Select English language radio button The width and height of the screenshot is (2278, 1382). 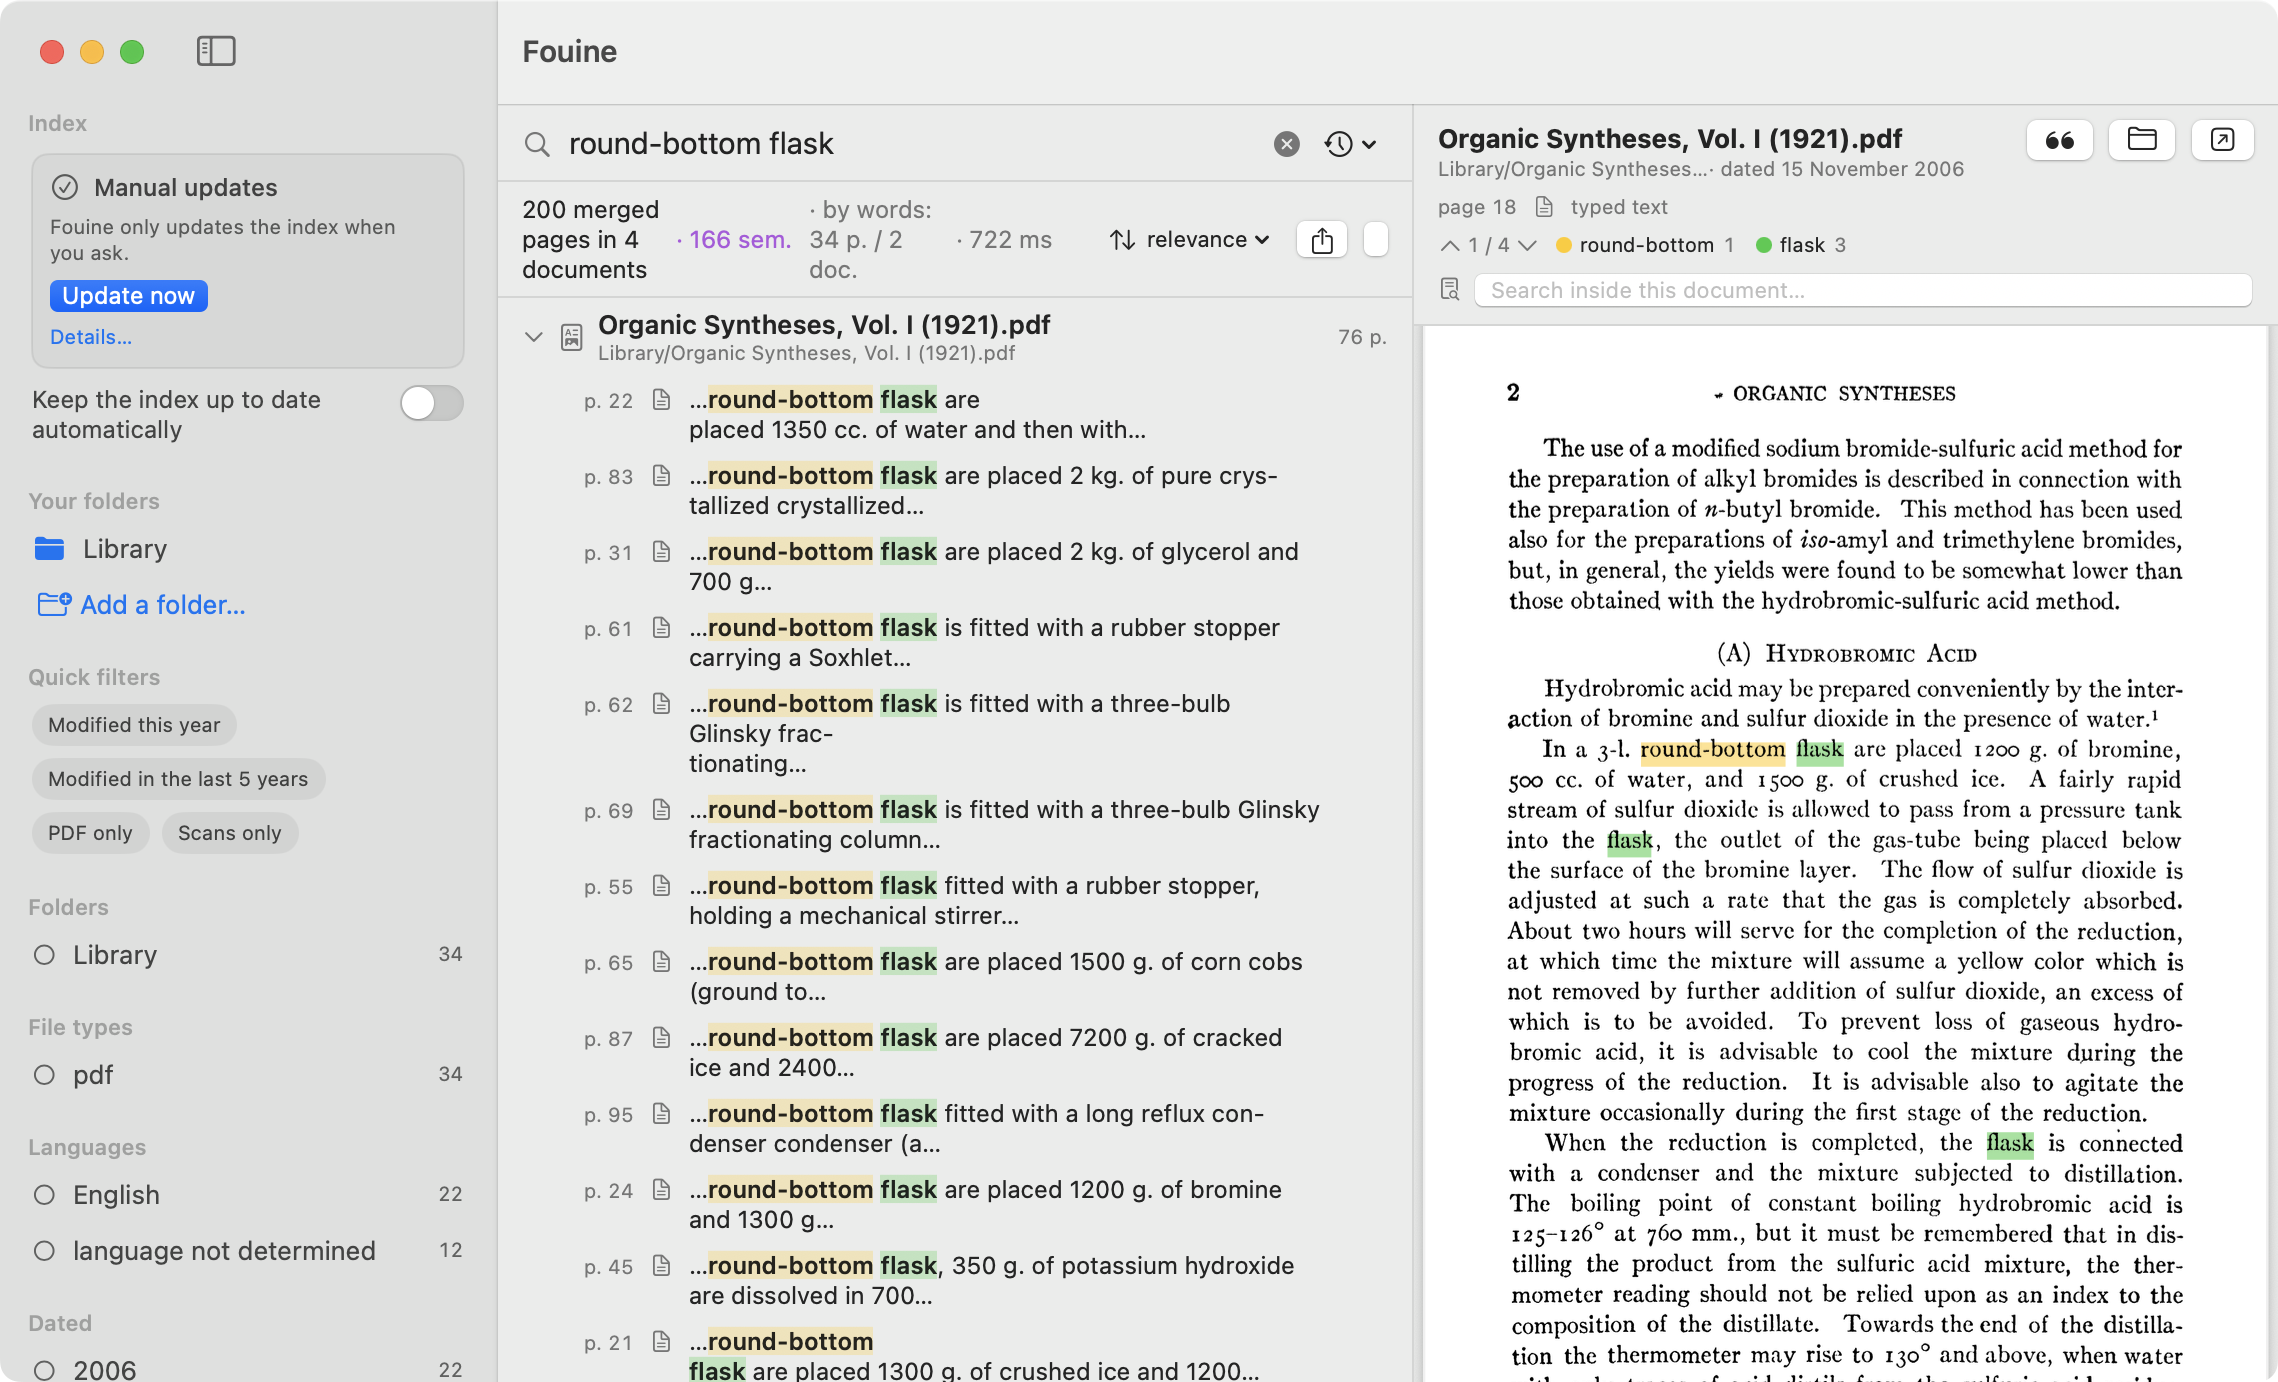click(x=44, y=1195)
